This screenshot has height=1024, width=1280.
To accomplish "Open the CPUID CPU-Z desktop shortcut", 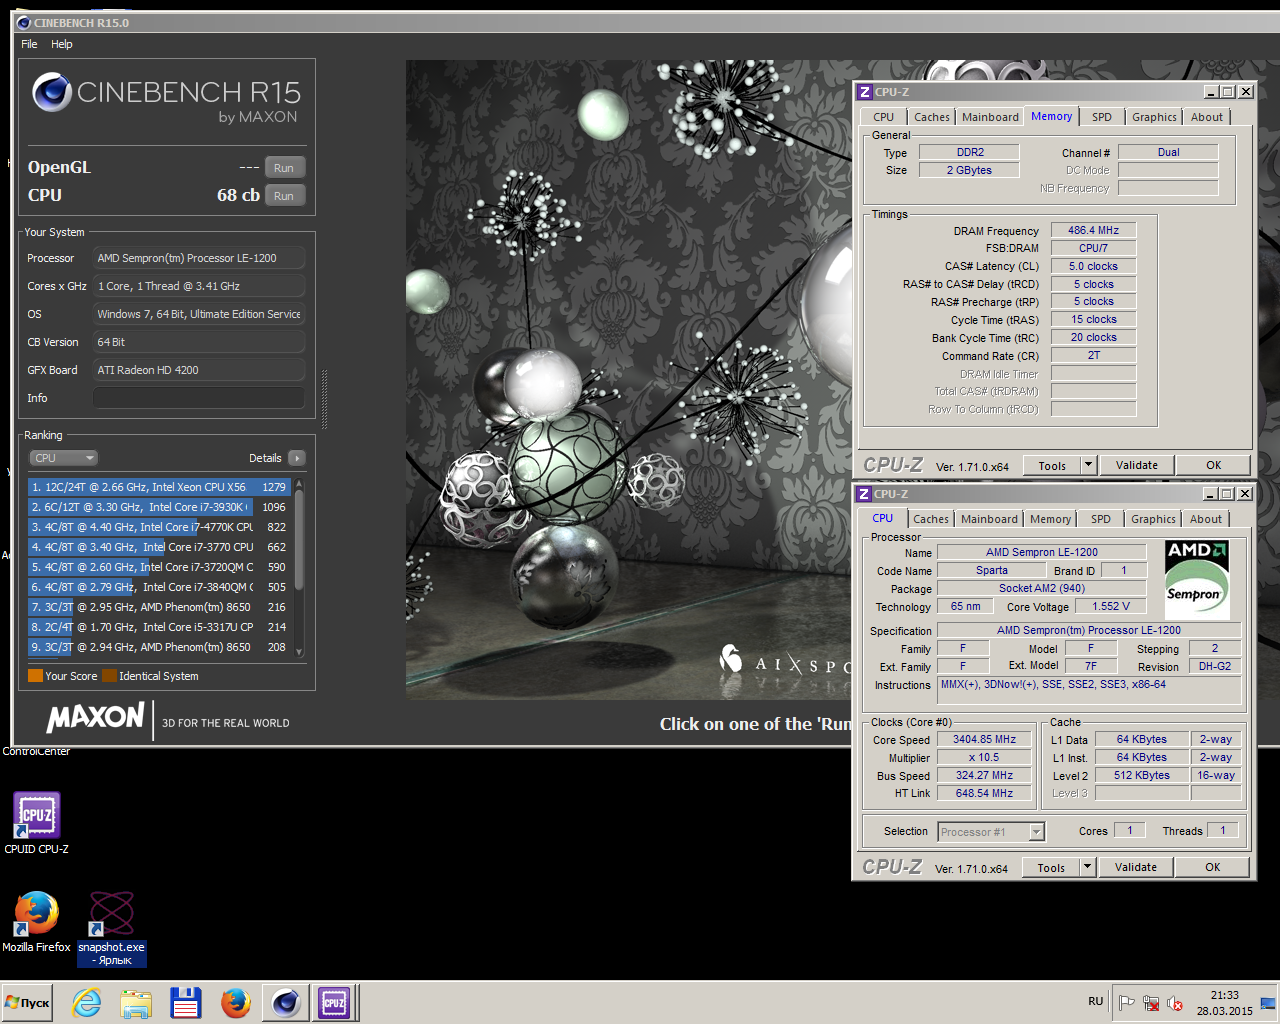I will (36, 823).
